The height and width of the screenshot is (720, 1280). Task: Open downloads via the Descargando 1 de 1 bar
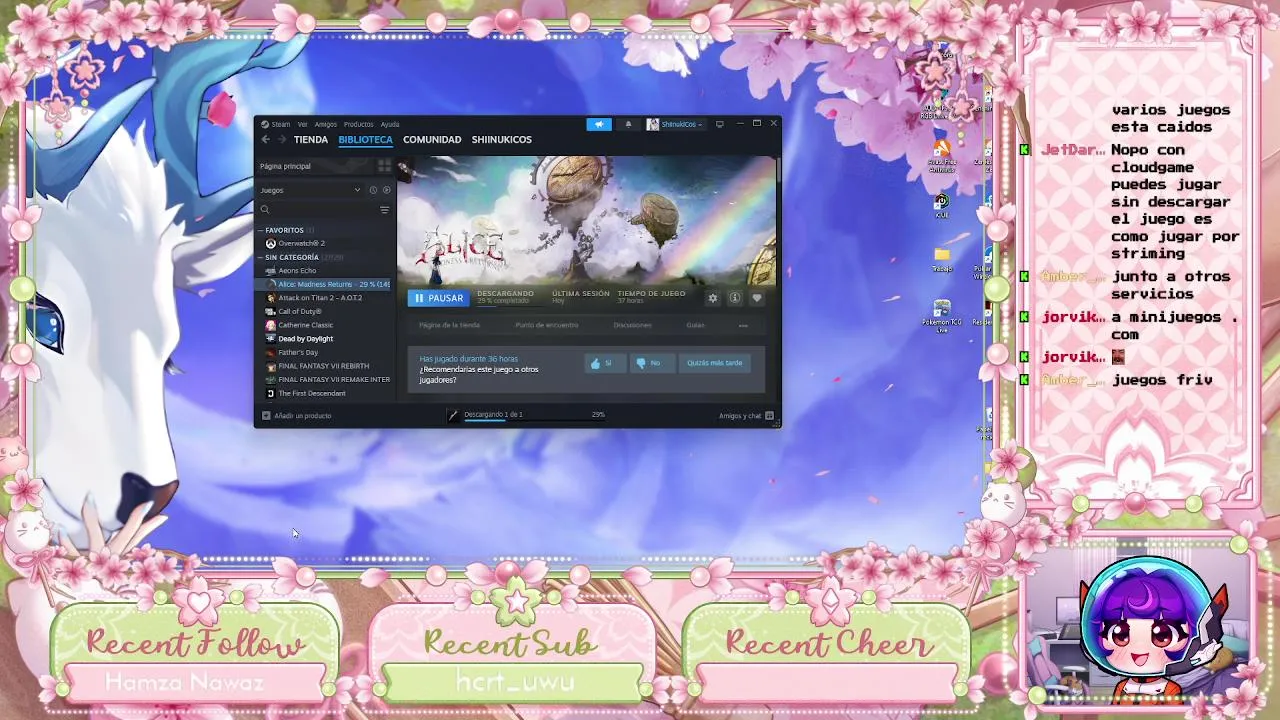[525, 415]
